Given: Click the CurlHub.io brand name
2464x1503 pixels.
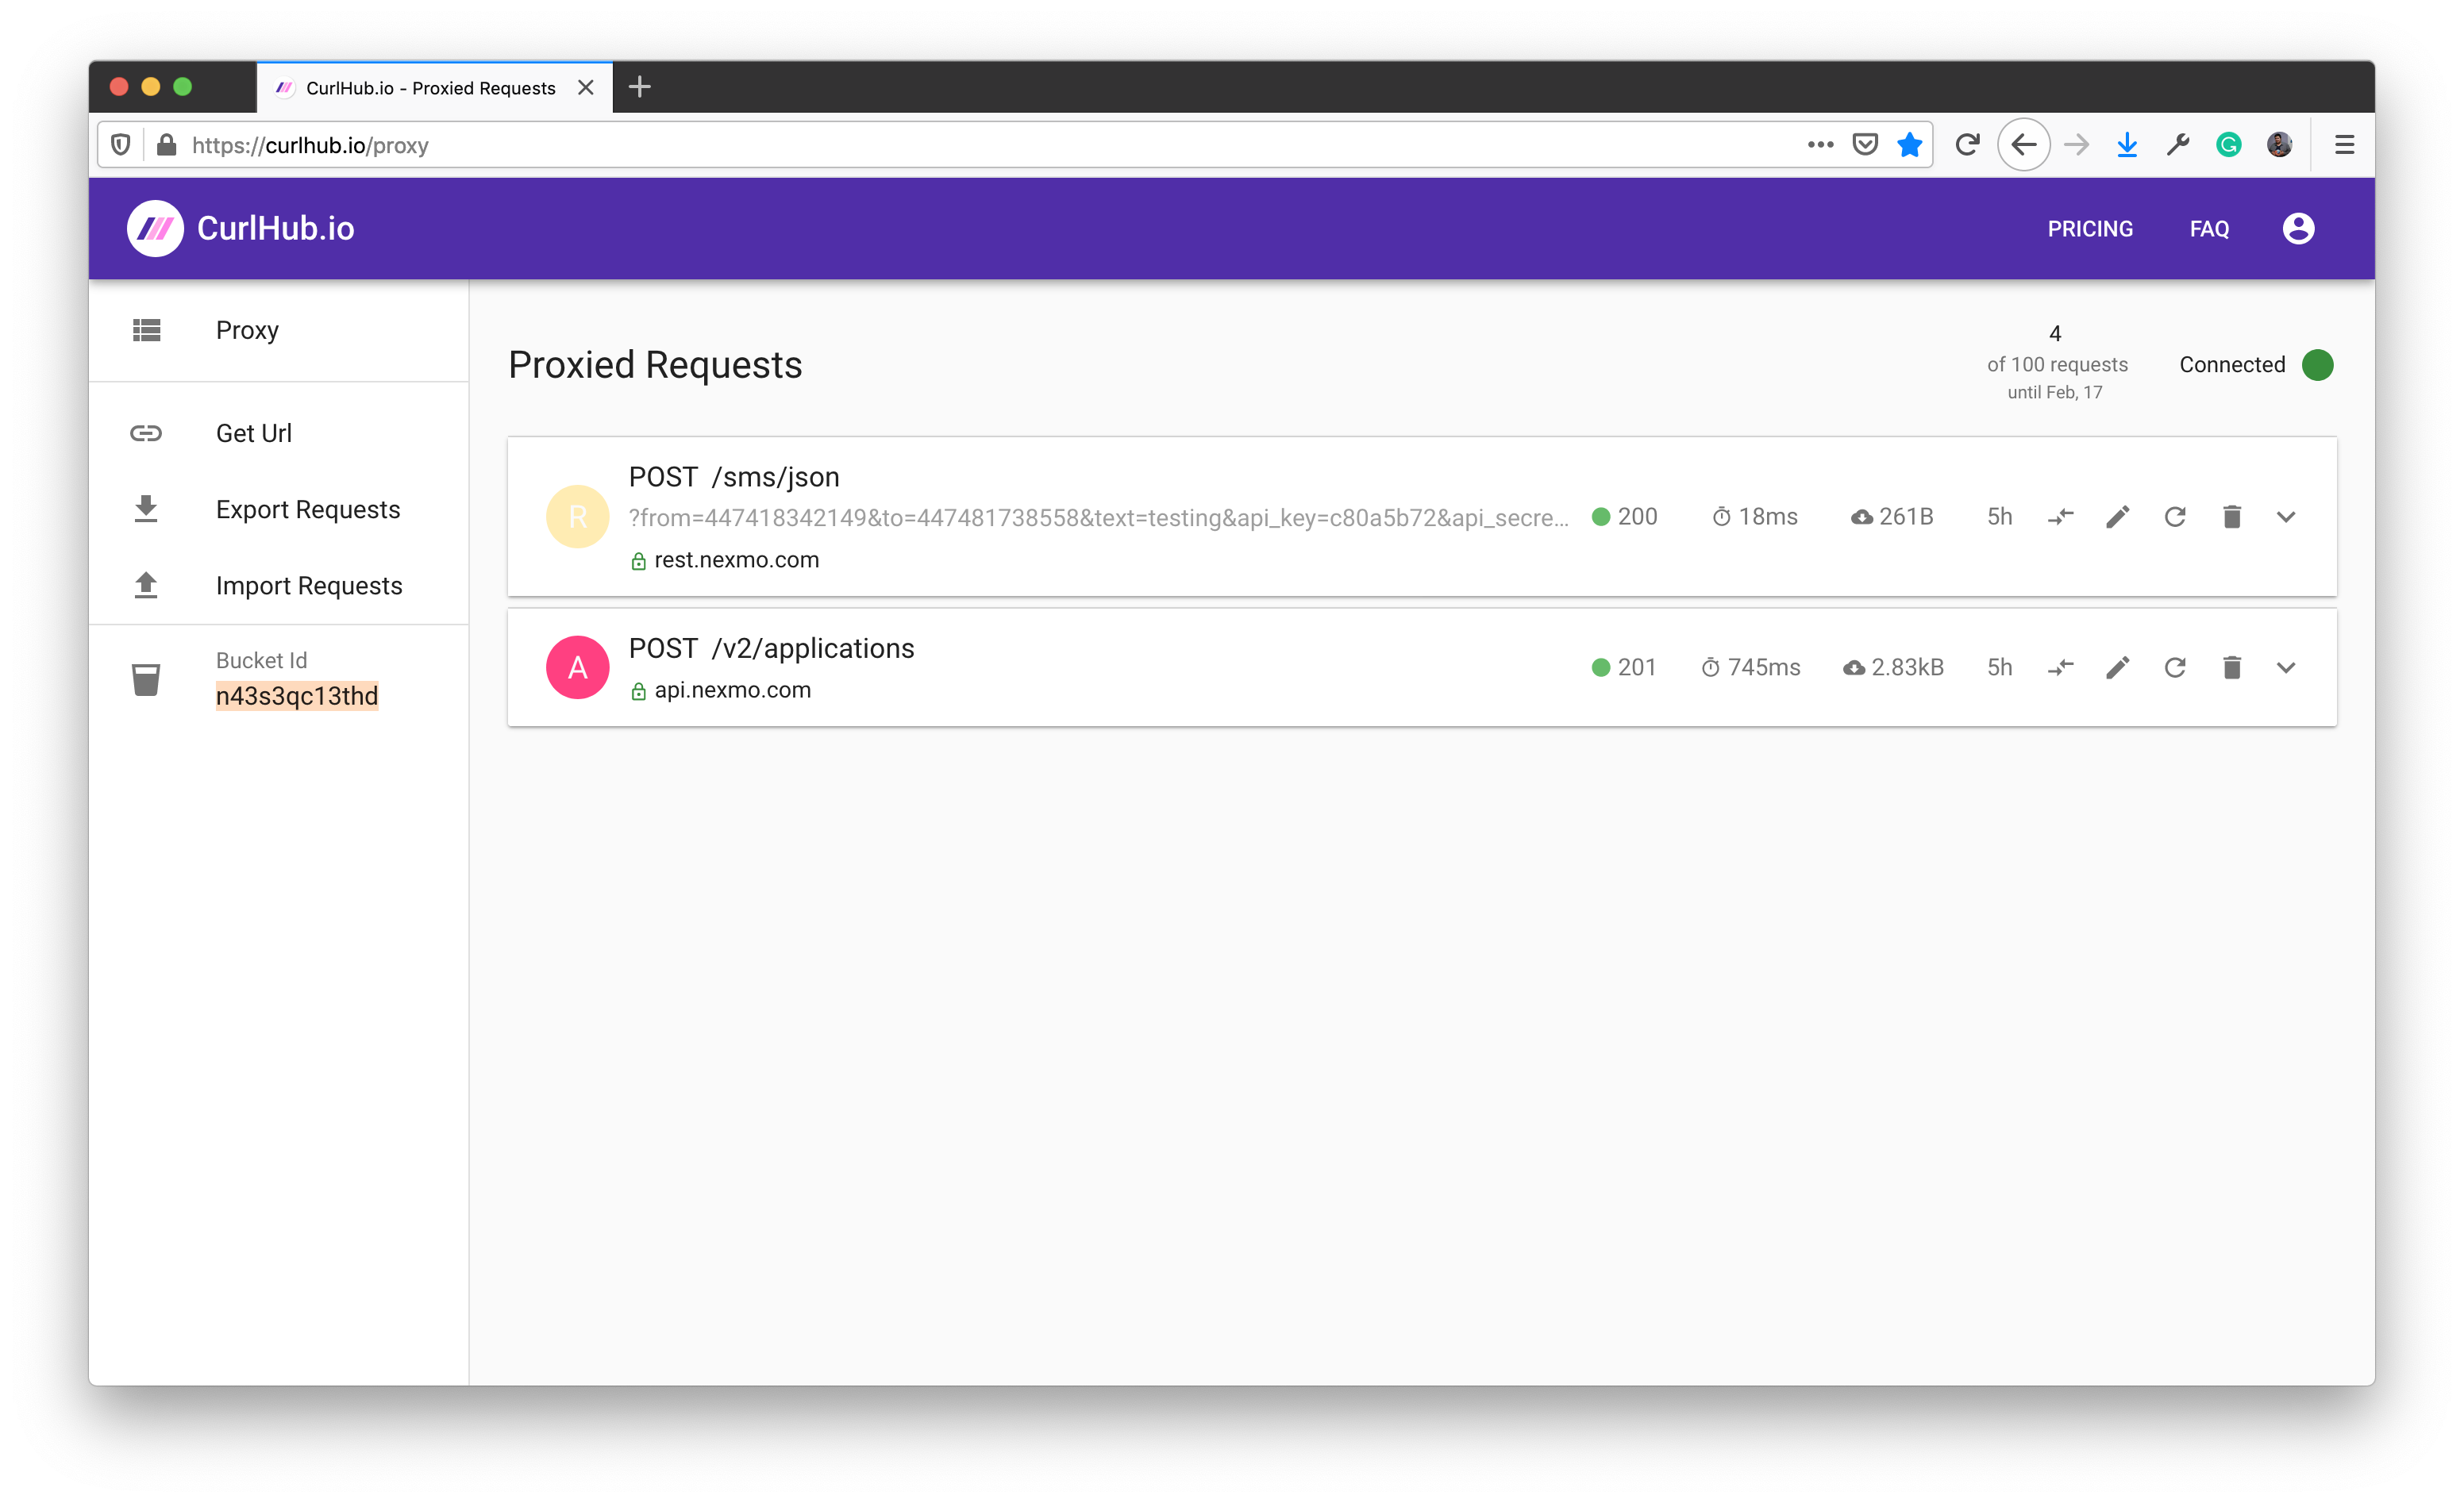Looking at the screenshot, I should pos(275,228).
